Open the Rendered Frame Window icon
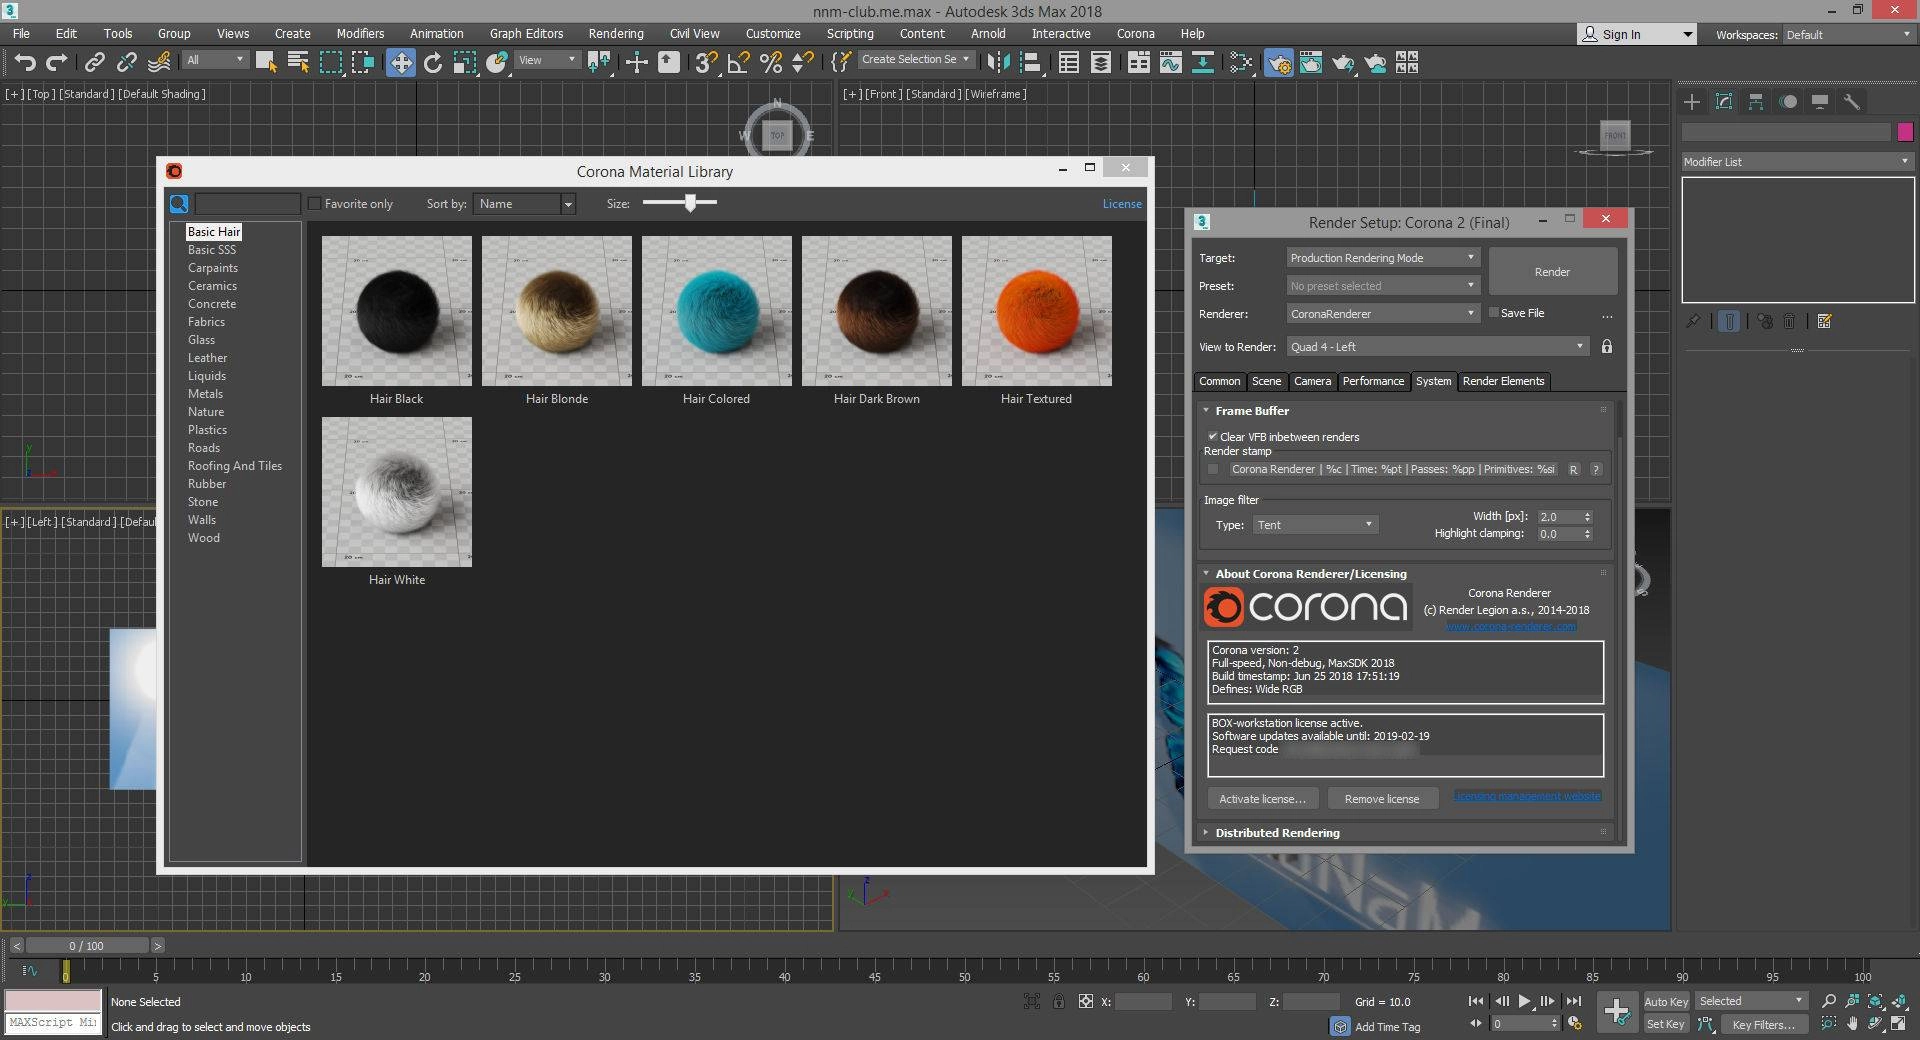Image resolution: width=1920 pixels, height=1040 pixels. pyautogui.click(x=1310, y=62)
